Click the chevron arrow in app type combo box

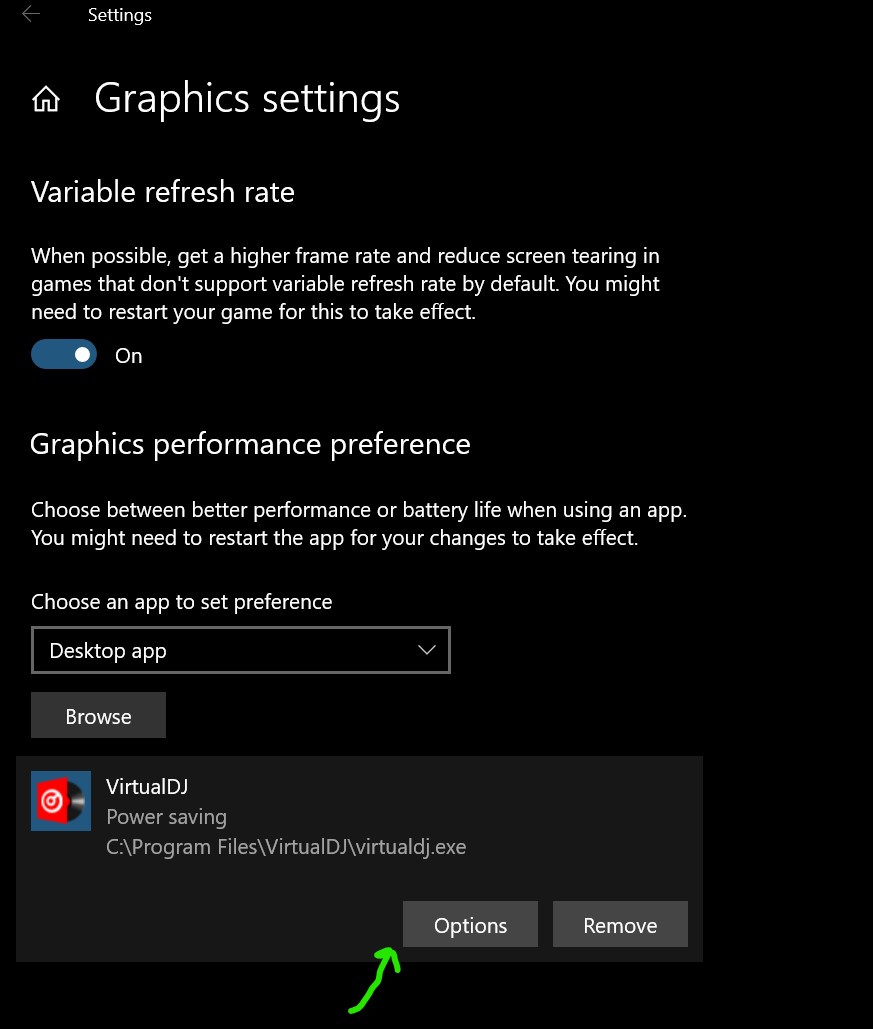pyautogui.click(x=427, y=650)
